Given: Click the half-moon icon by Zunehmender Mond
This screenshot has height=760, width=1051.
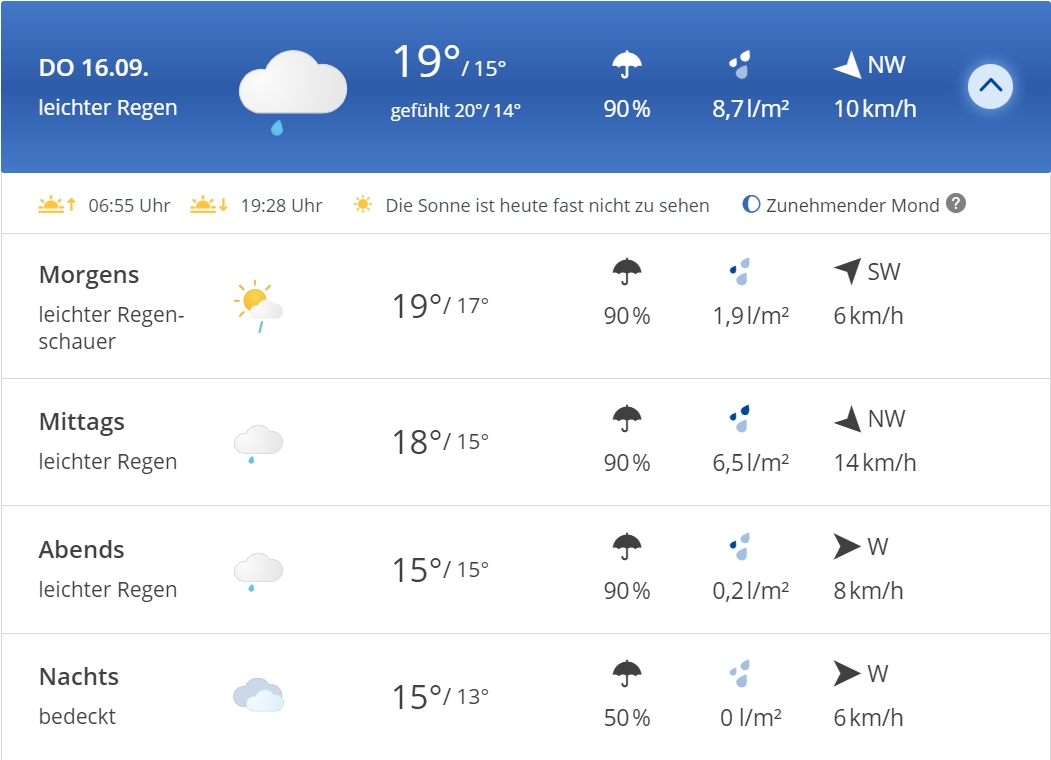Looking at the screenshot, I should [751, 205].
